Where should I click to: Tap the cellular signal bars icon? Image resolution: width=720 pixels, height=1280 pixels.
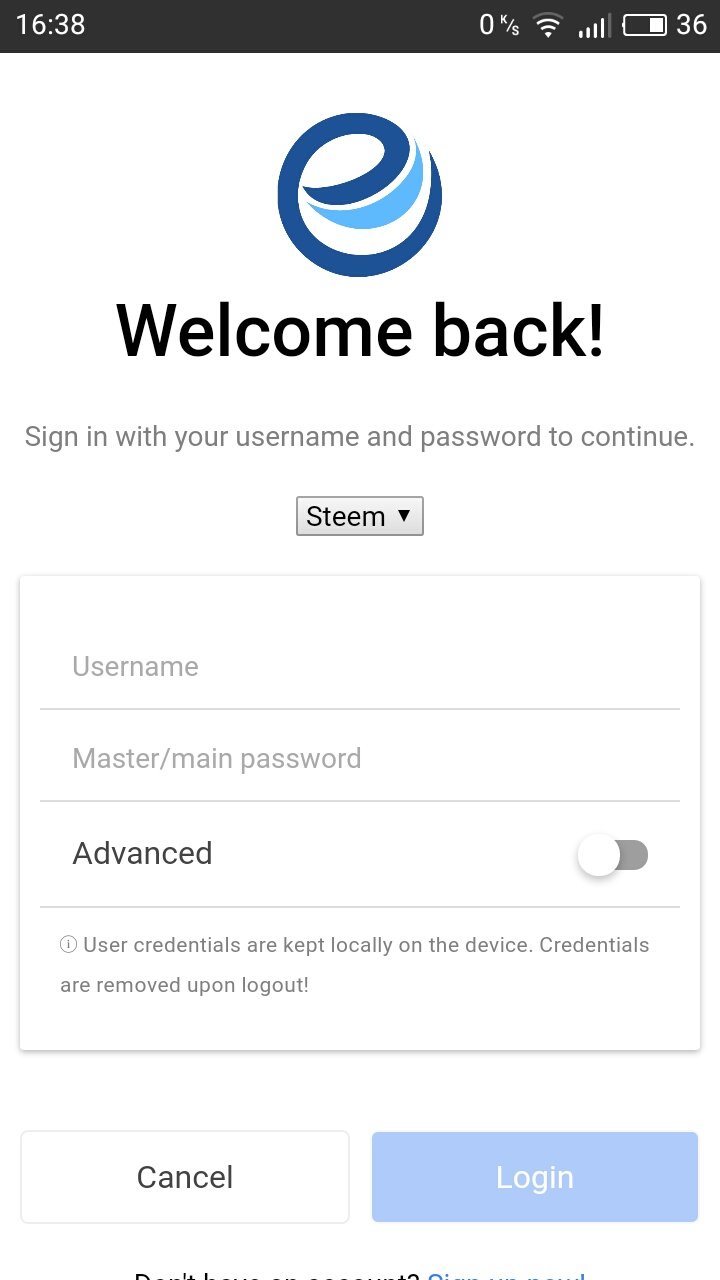coord(592,27)
